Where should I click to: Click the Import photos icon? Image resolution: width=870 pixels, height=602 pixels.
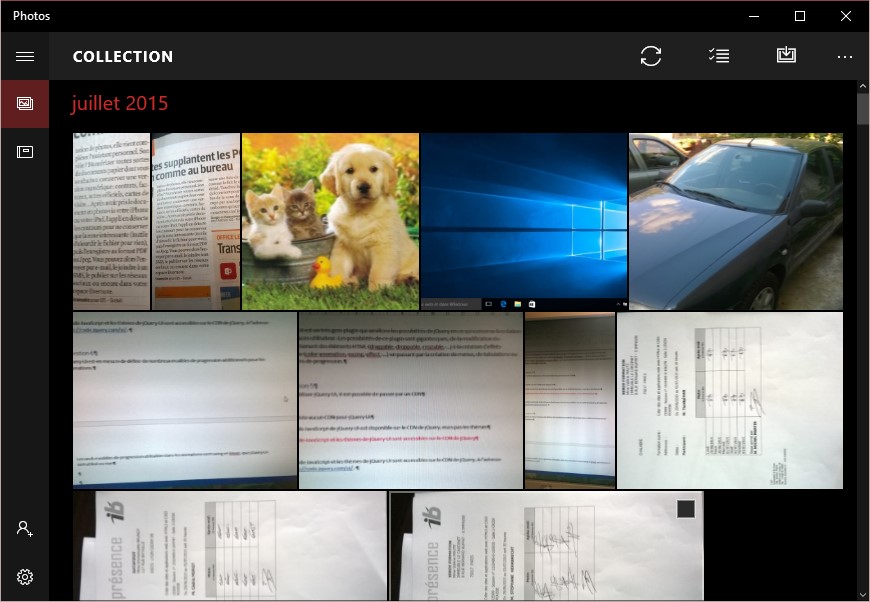coord(786,56)
